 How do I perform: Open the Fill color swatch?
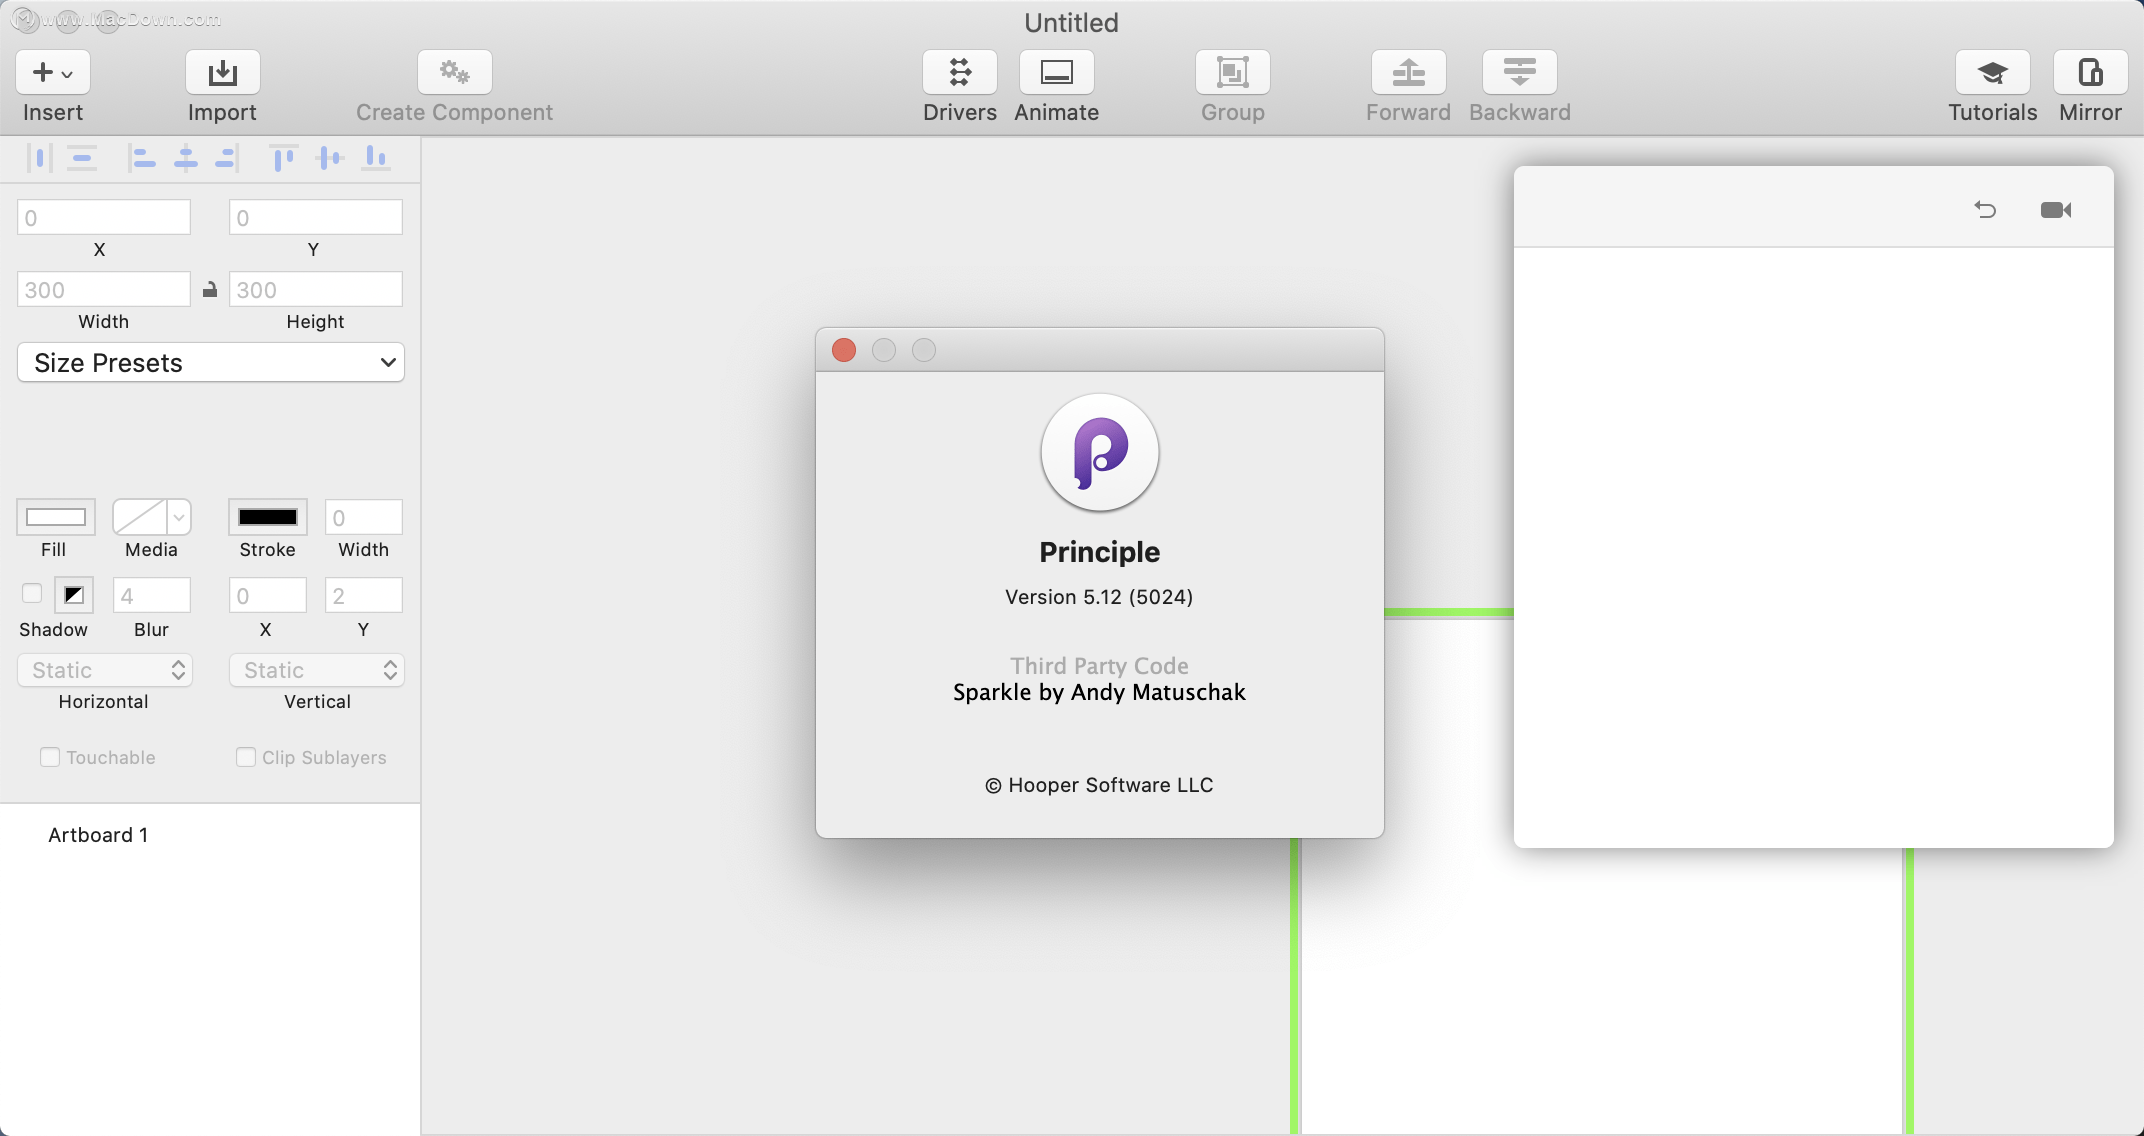56,517
